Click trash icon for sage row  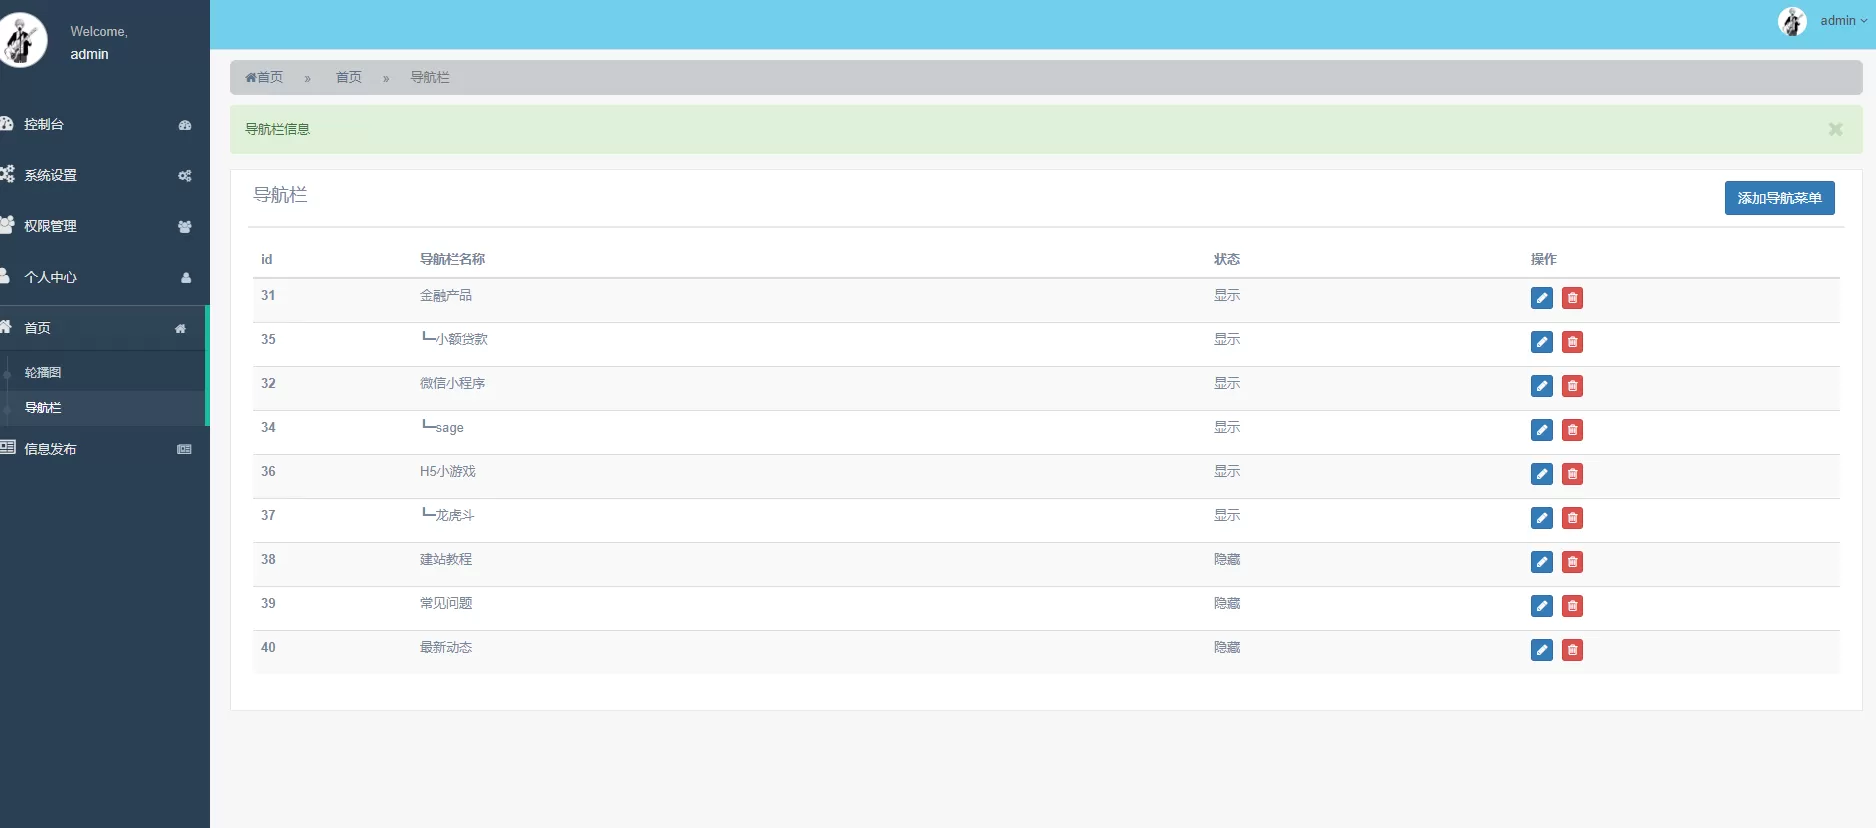(x=1572, y=430)
